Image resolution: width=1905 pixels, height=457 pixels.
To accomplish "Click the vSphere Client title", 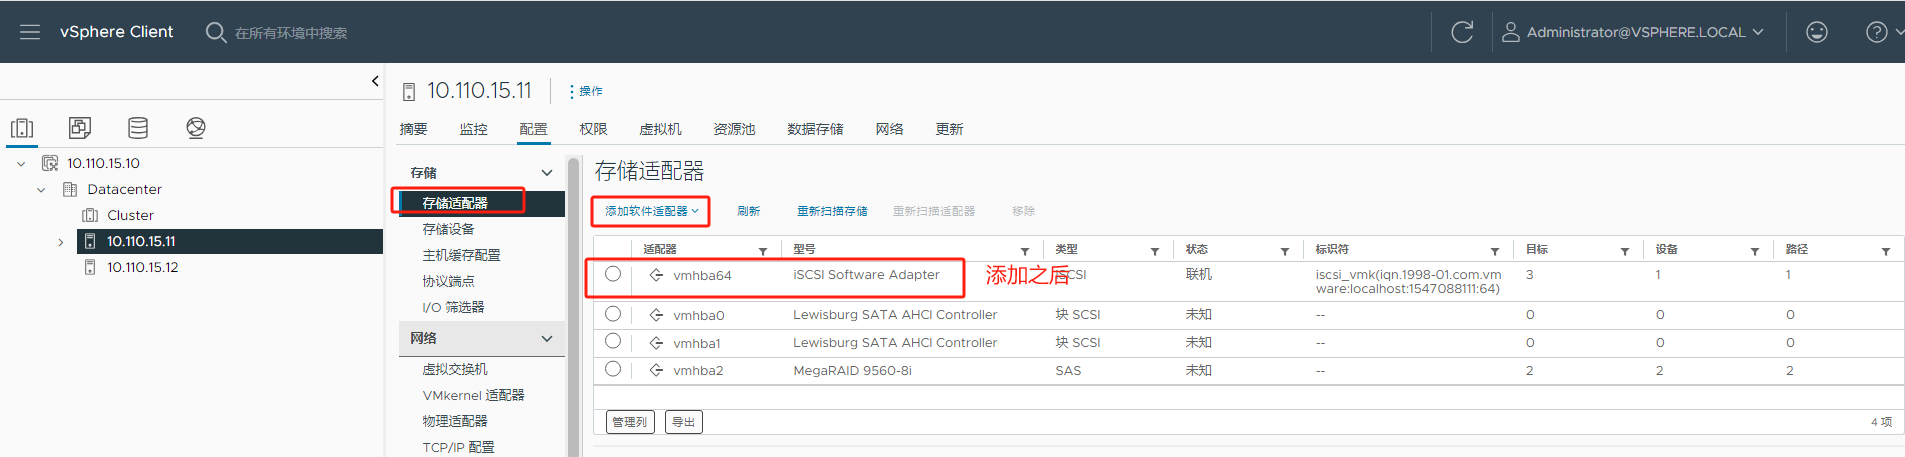I will pos(116,32).
